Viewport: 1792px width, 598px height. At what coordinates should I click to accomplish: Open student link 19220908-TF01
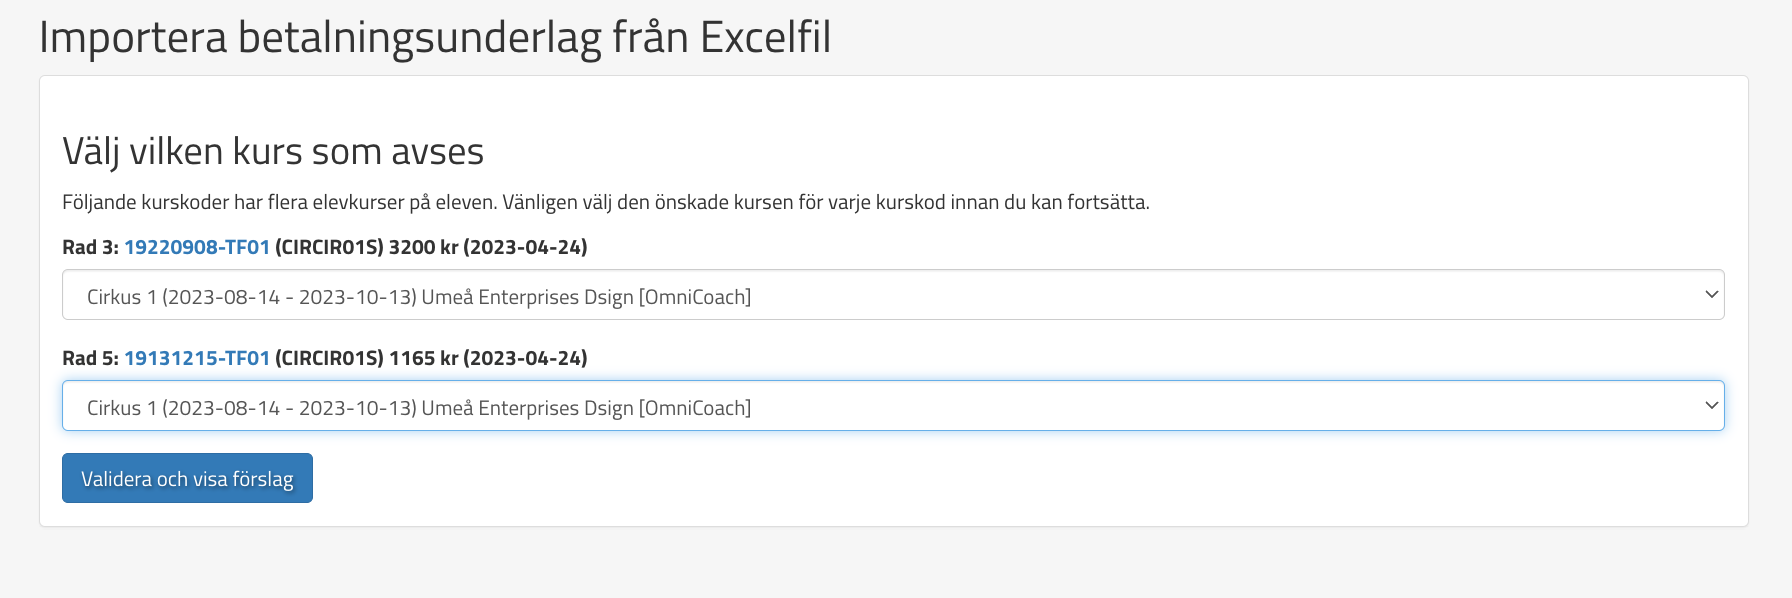coord(197,247)
